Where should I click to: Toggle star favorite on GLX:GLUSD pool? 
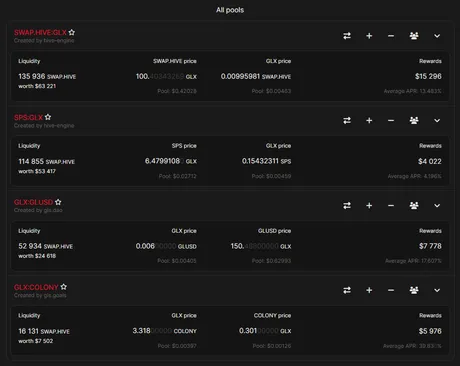pos(58,202)
